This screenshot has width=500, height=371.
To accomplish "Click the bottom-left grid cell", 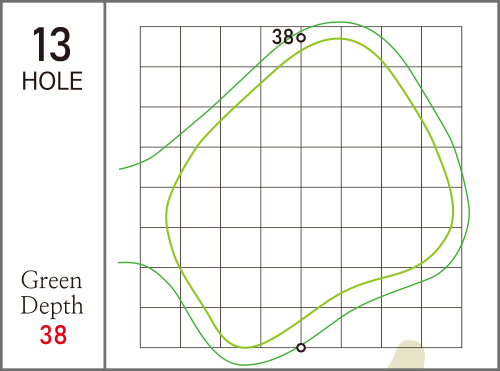I will (x=160, y=327).
